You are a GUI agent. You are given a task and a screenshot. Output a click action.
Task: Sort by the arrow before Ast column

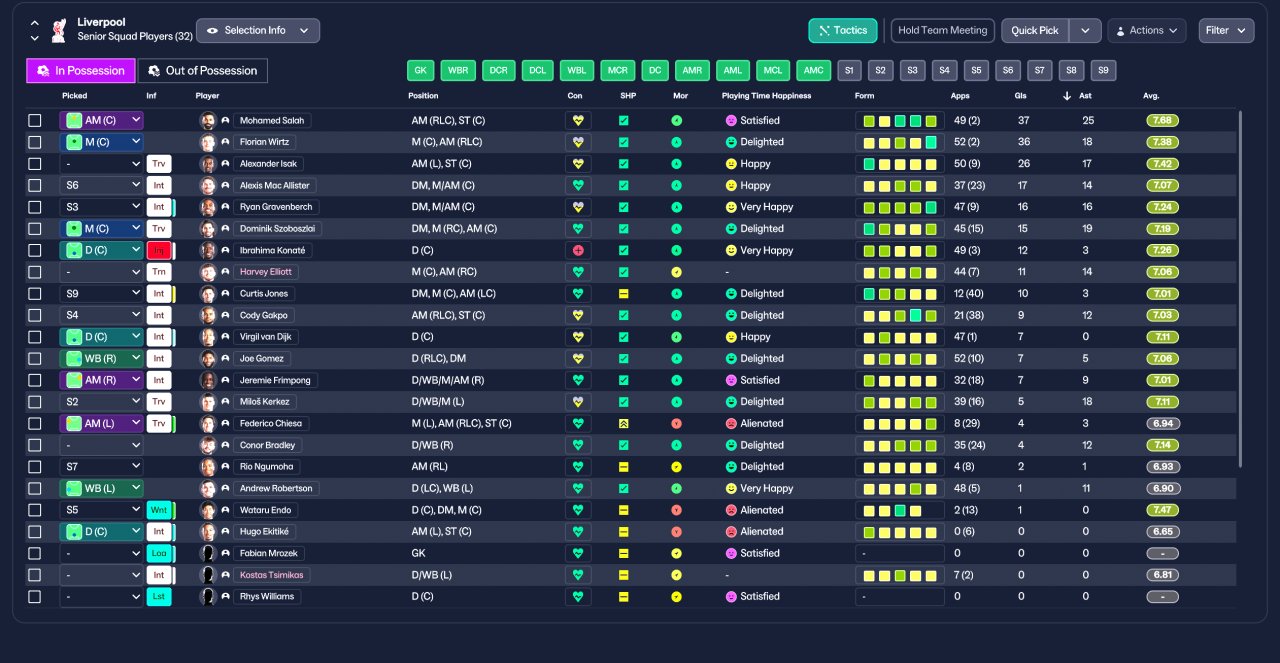pos(1067,96)
